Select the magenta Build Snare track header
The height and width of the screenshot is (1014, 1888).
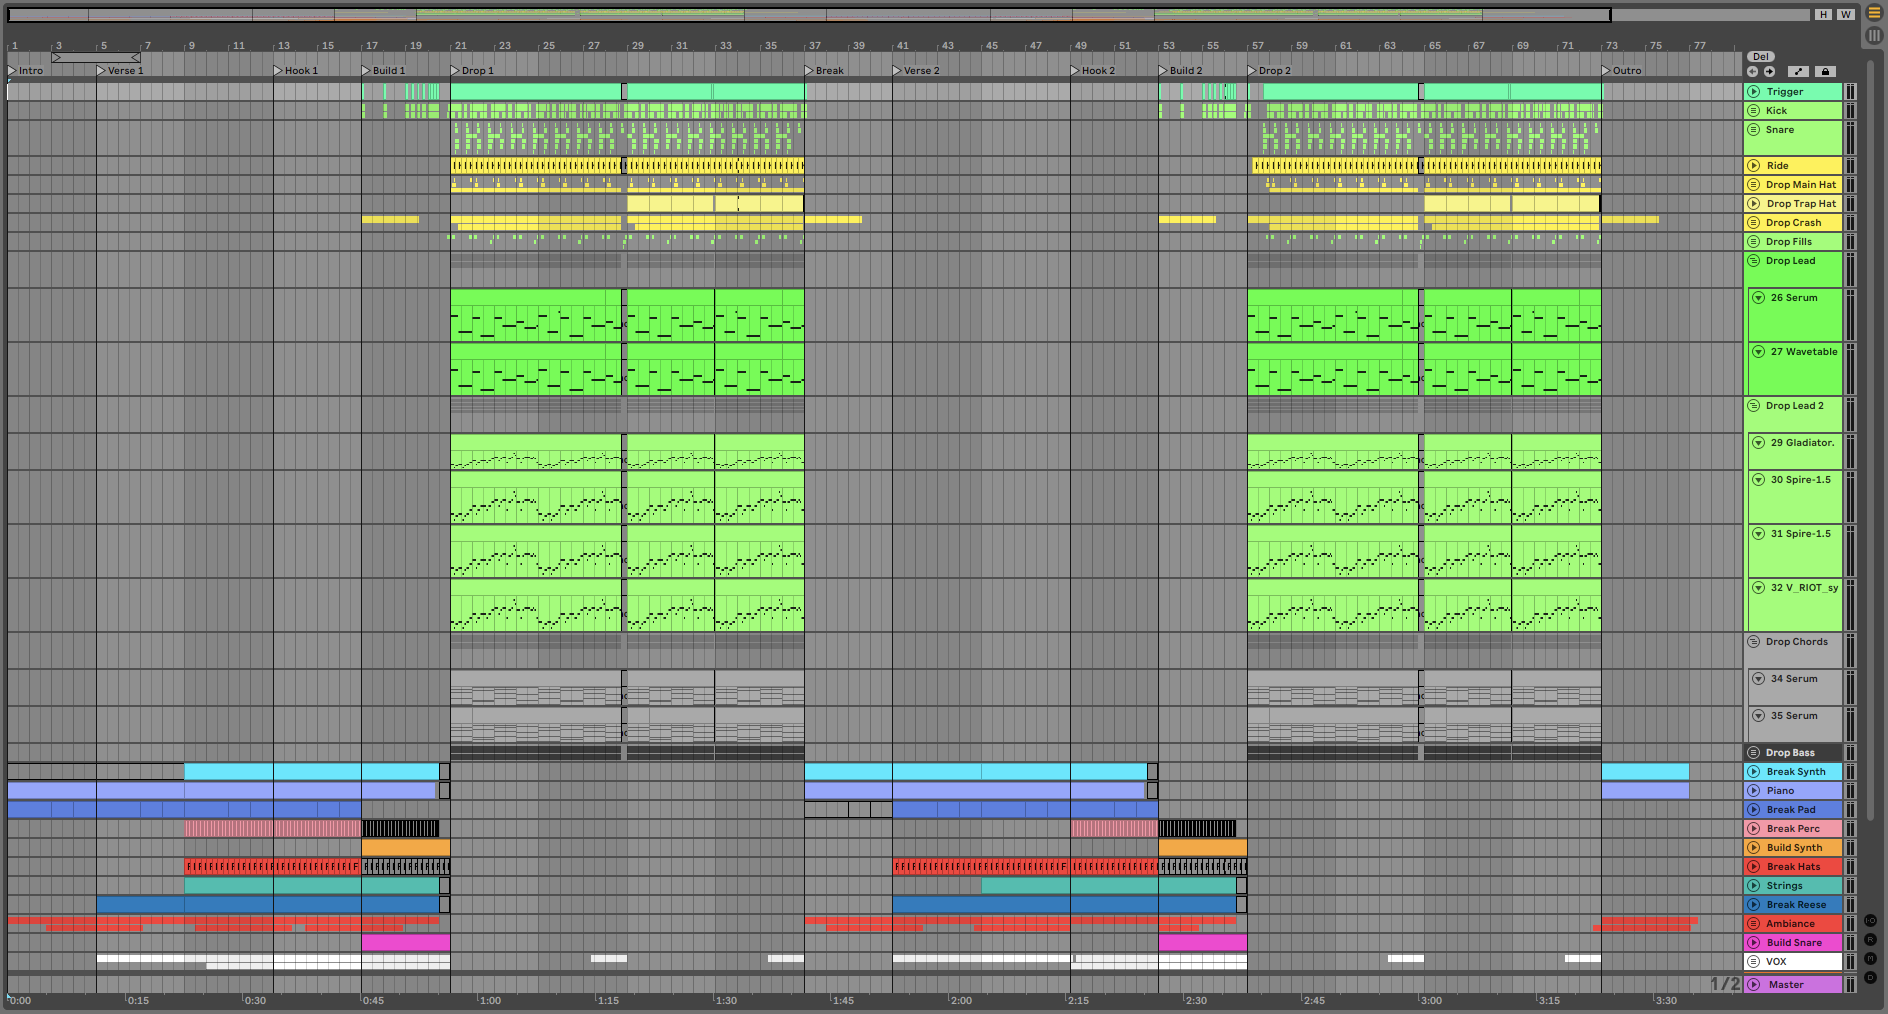(1794, 943)
